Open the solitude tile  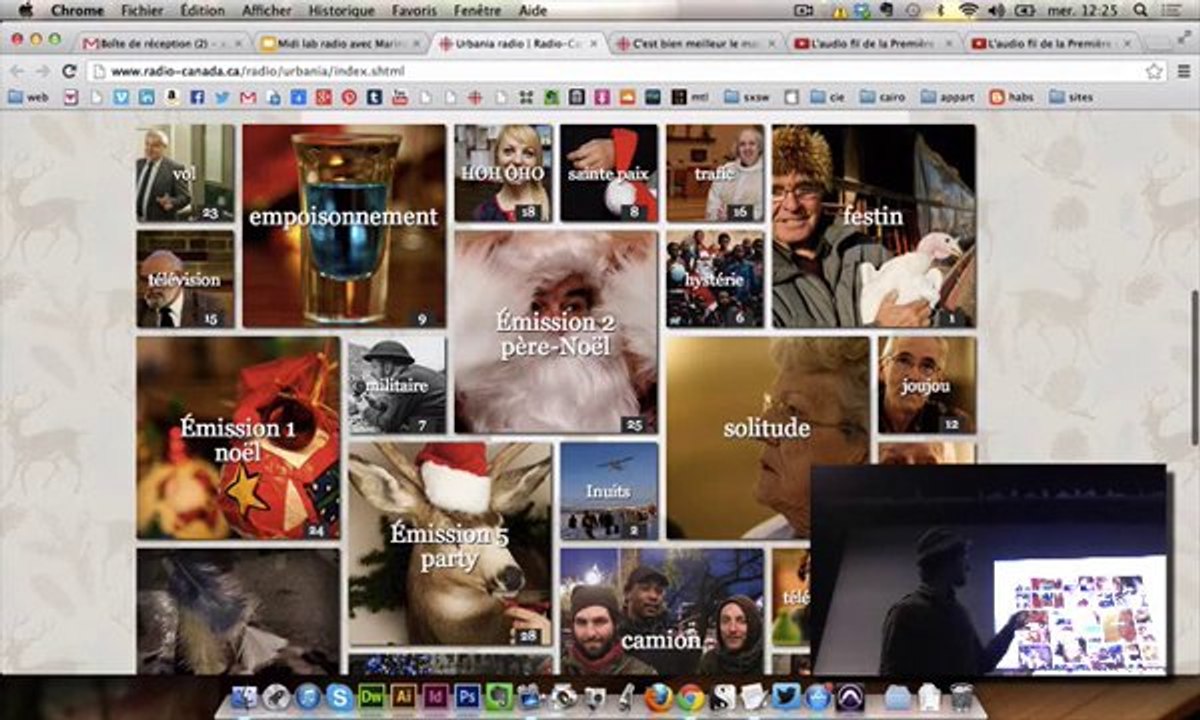768,438
